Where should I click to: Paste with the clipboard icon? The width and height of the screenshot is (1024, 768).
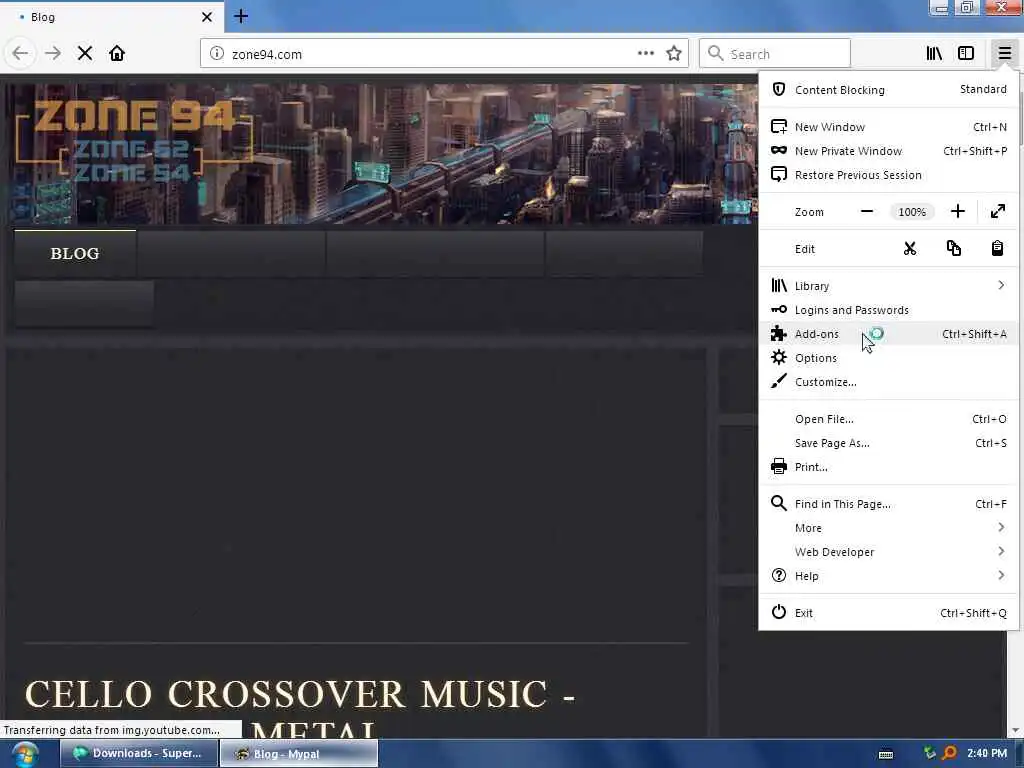point(997,249)
